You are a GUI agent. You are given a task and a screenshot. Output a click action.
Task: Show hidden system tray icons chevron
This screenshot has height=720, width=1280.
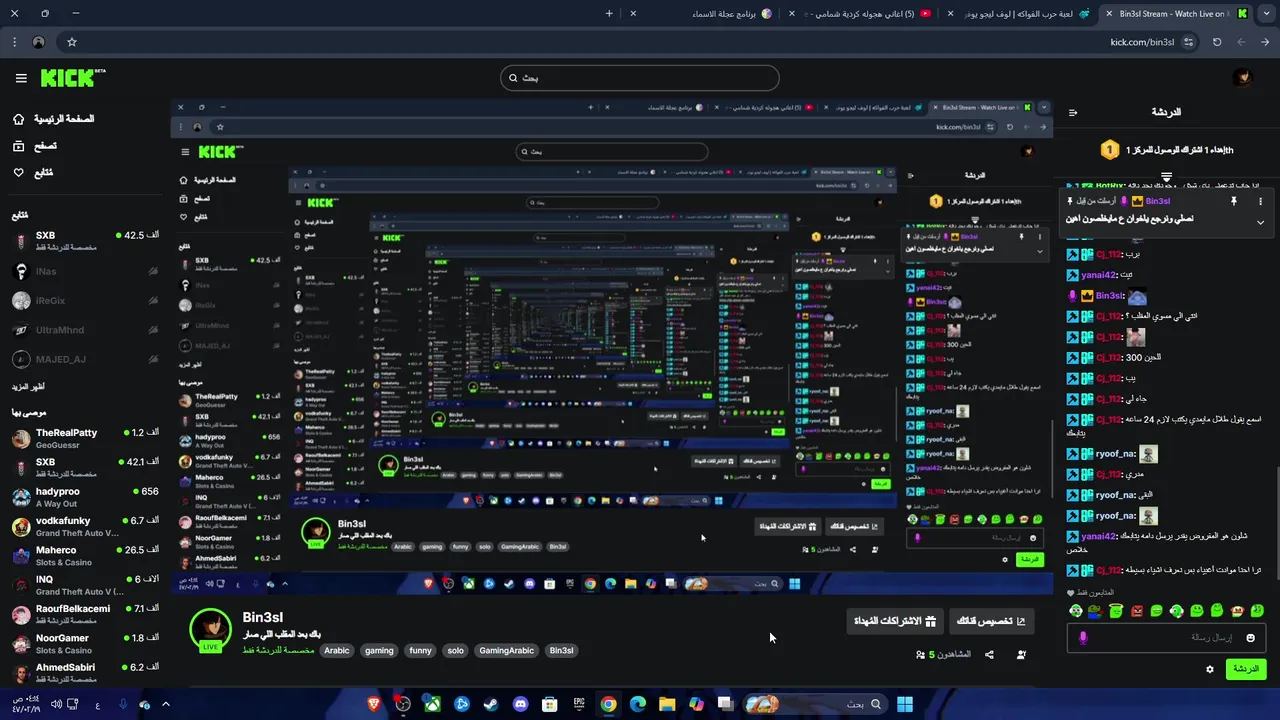point(166,704)
